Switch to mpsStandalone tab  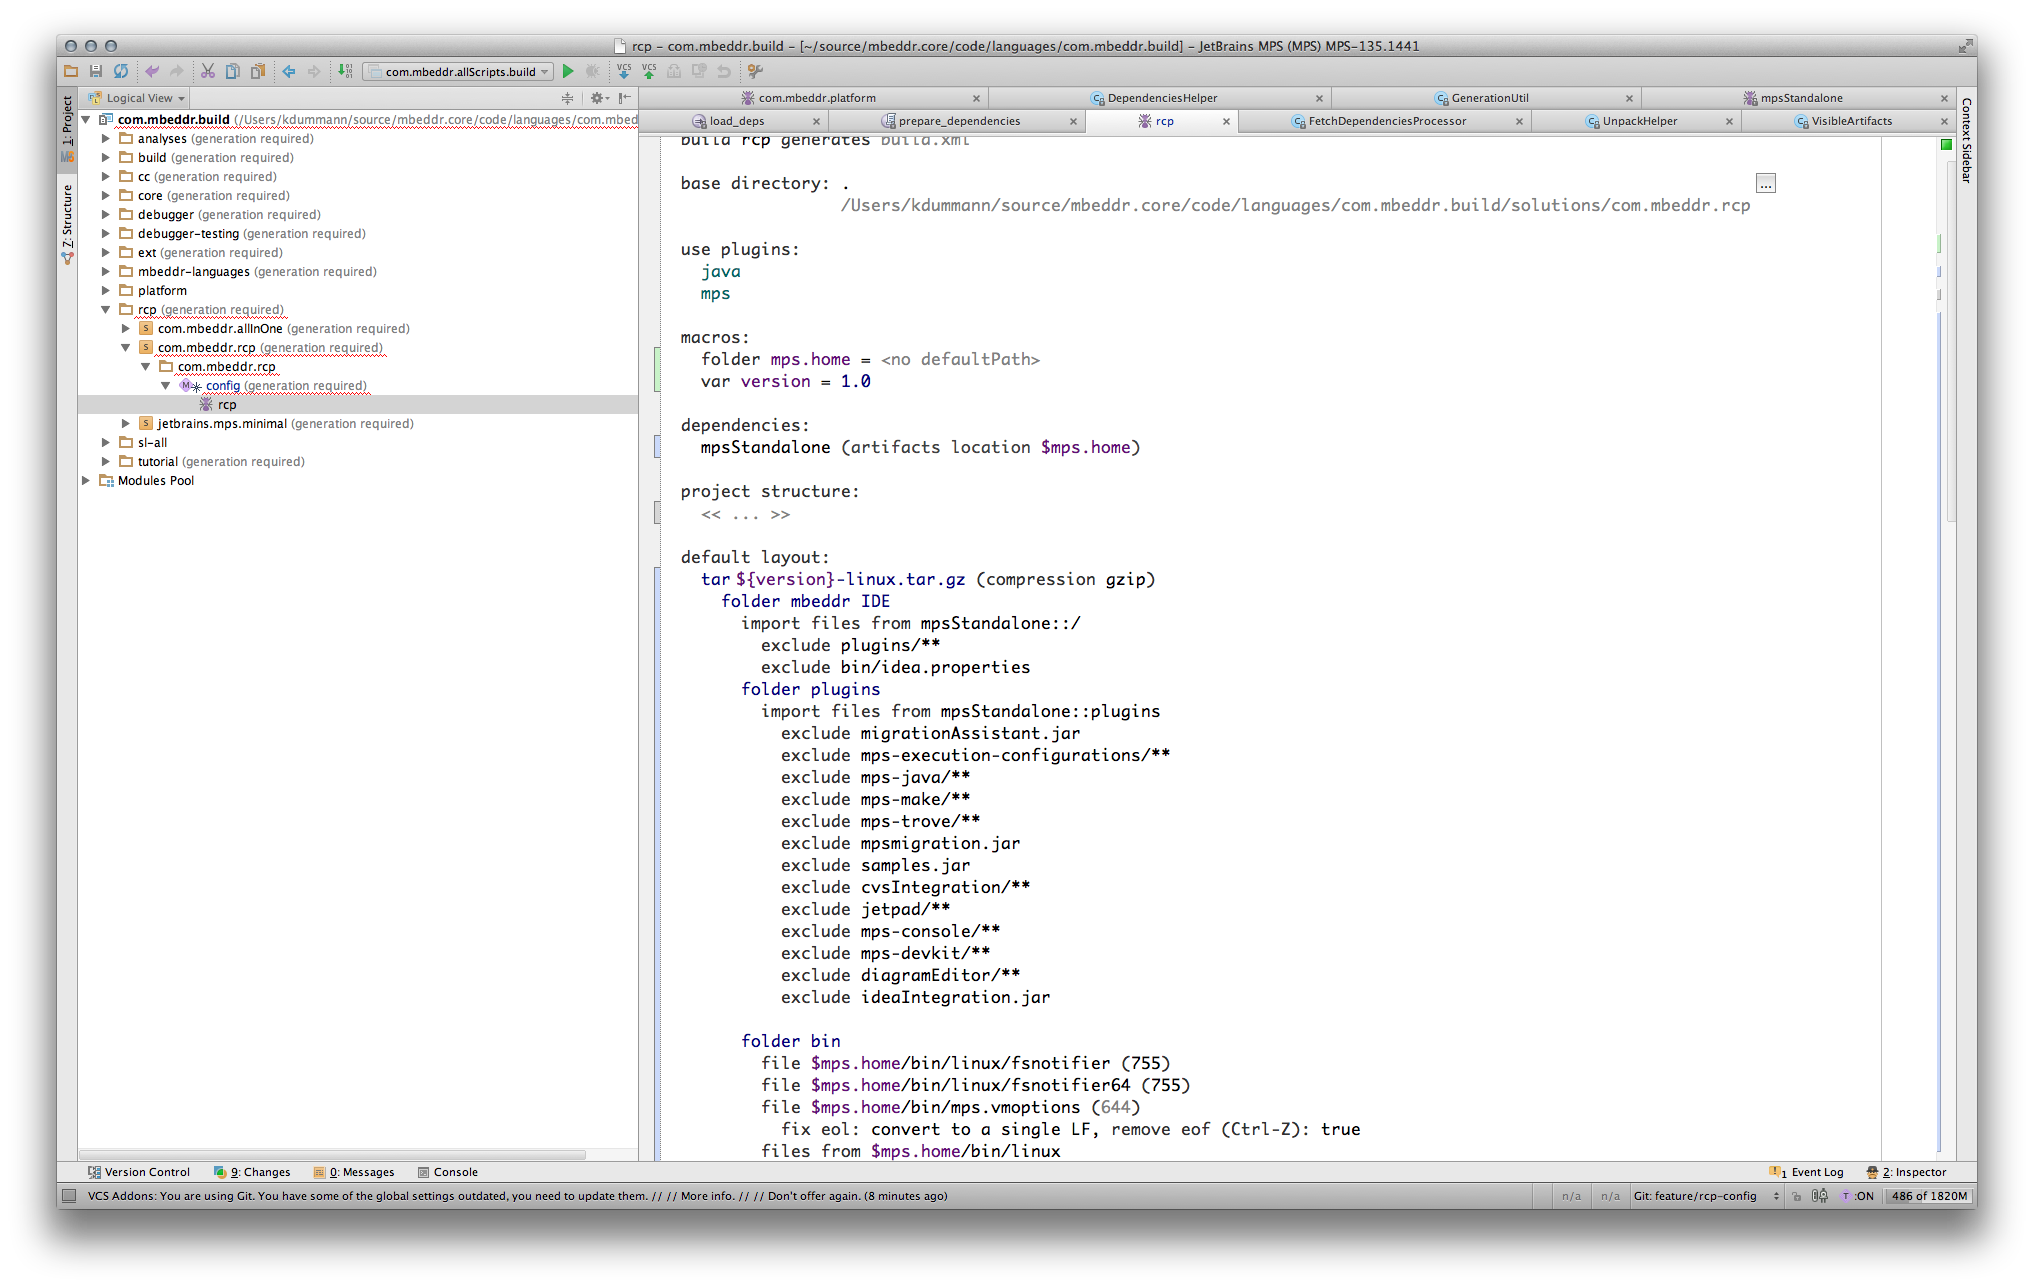[x=1800, y=98]
